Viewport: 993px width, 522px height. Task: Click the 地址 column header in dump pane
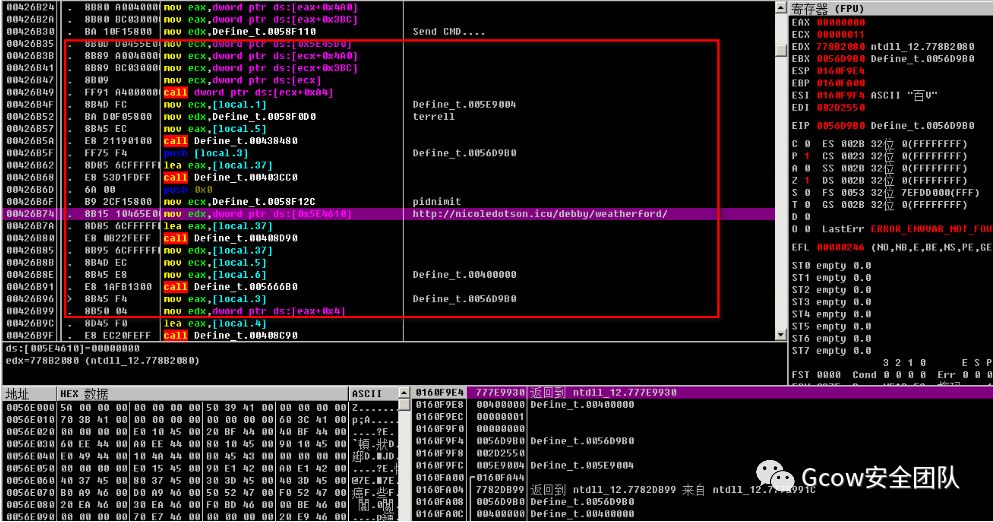pyautogui.click(x=17, y=393)
